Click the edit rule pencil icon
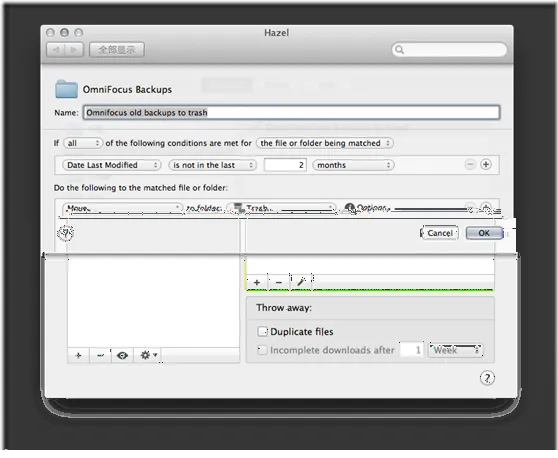The image size is (558, 458). coord(301,283)
